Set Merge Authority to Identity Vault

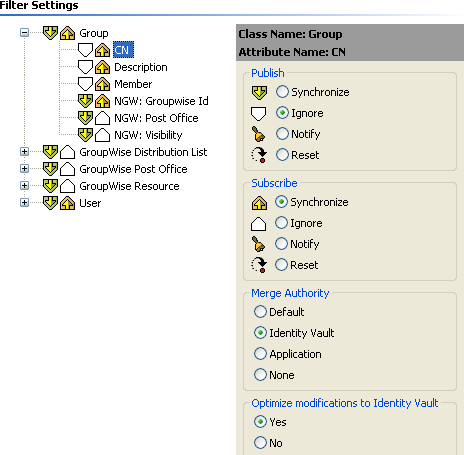260,333
